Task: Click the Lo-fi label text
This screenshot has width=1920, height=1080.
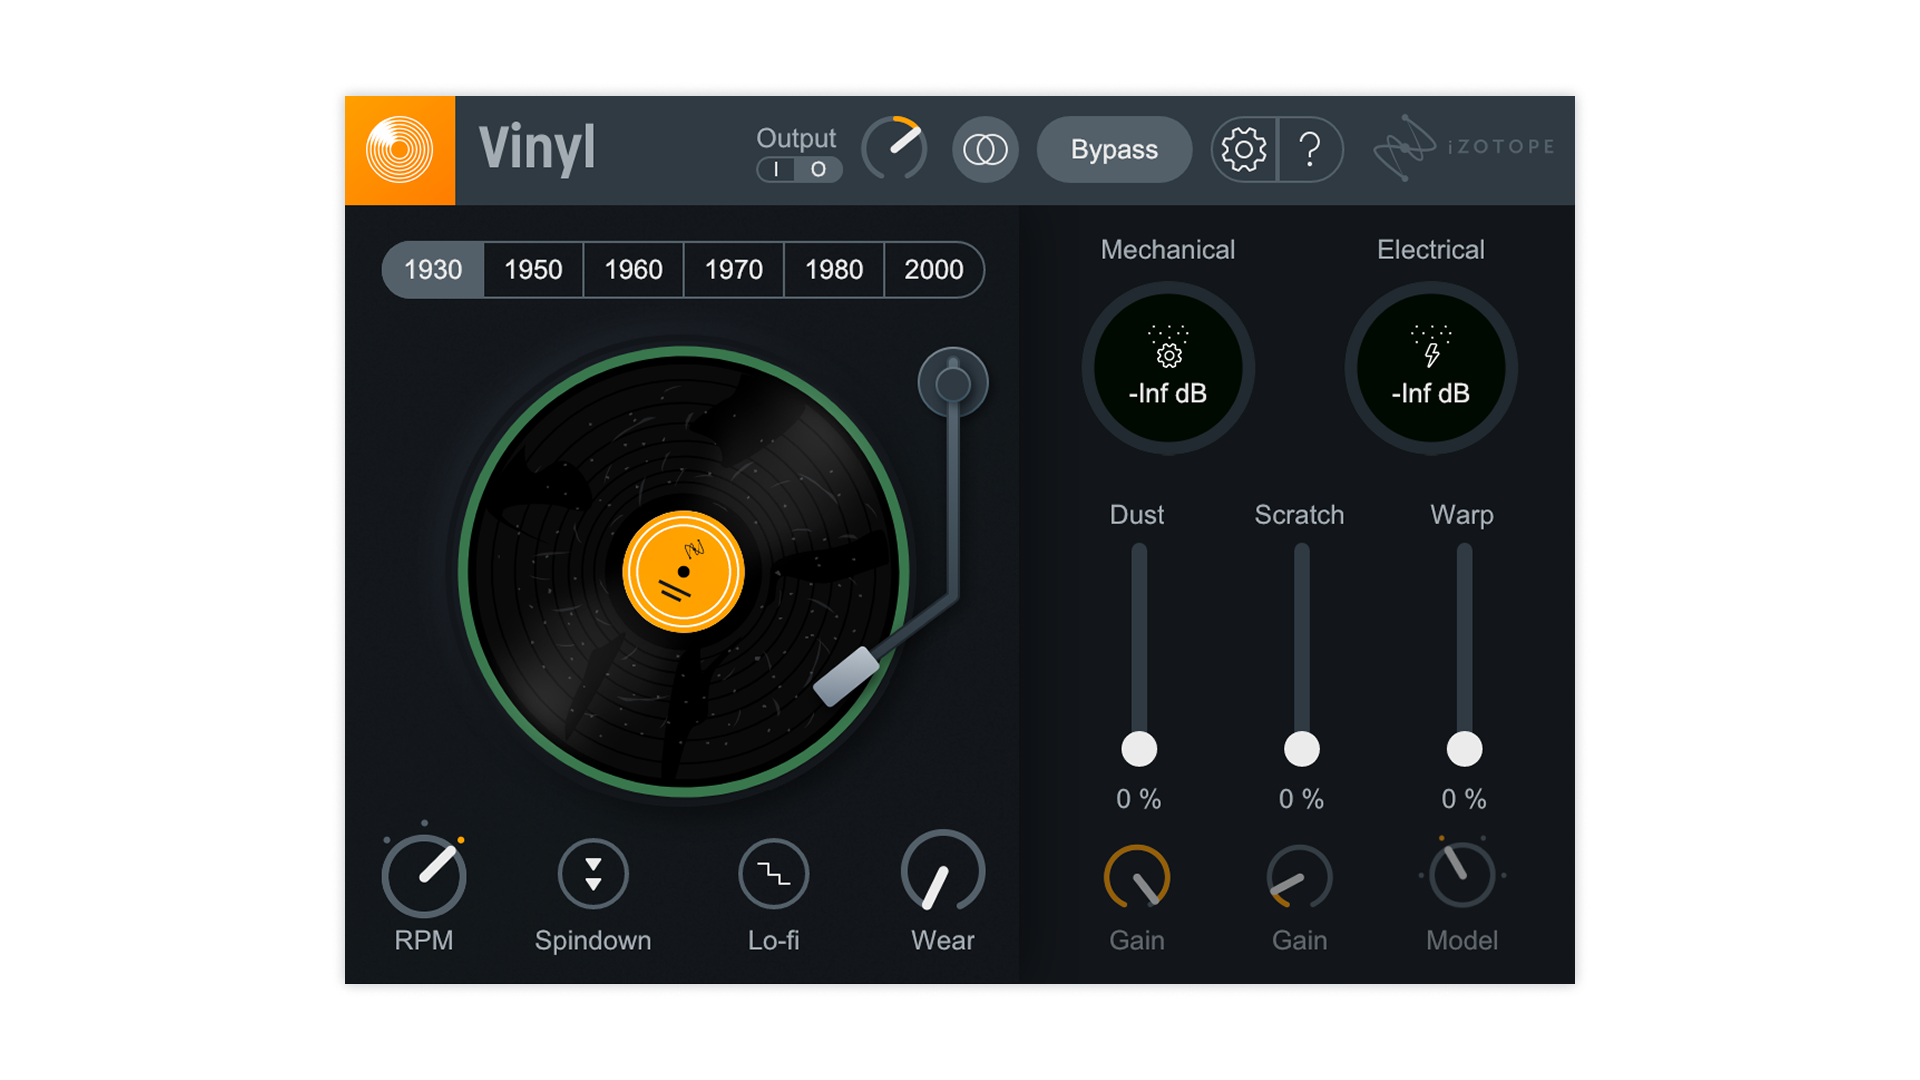Action: [774, 941]
